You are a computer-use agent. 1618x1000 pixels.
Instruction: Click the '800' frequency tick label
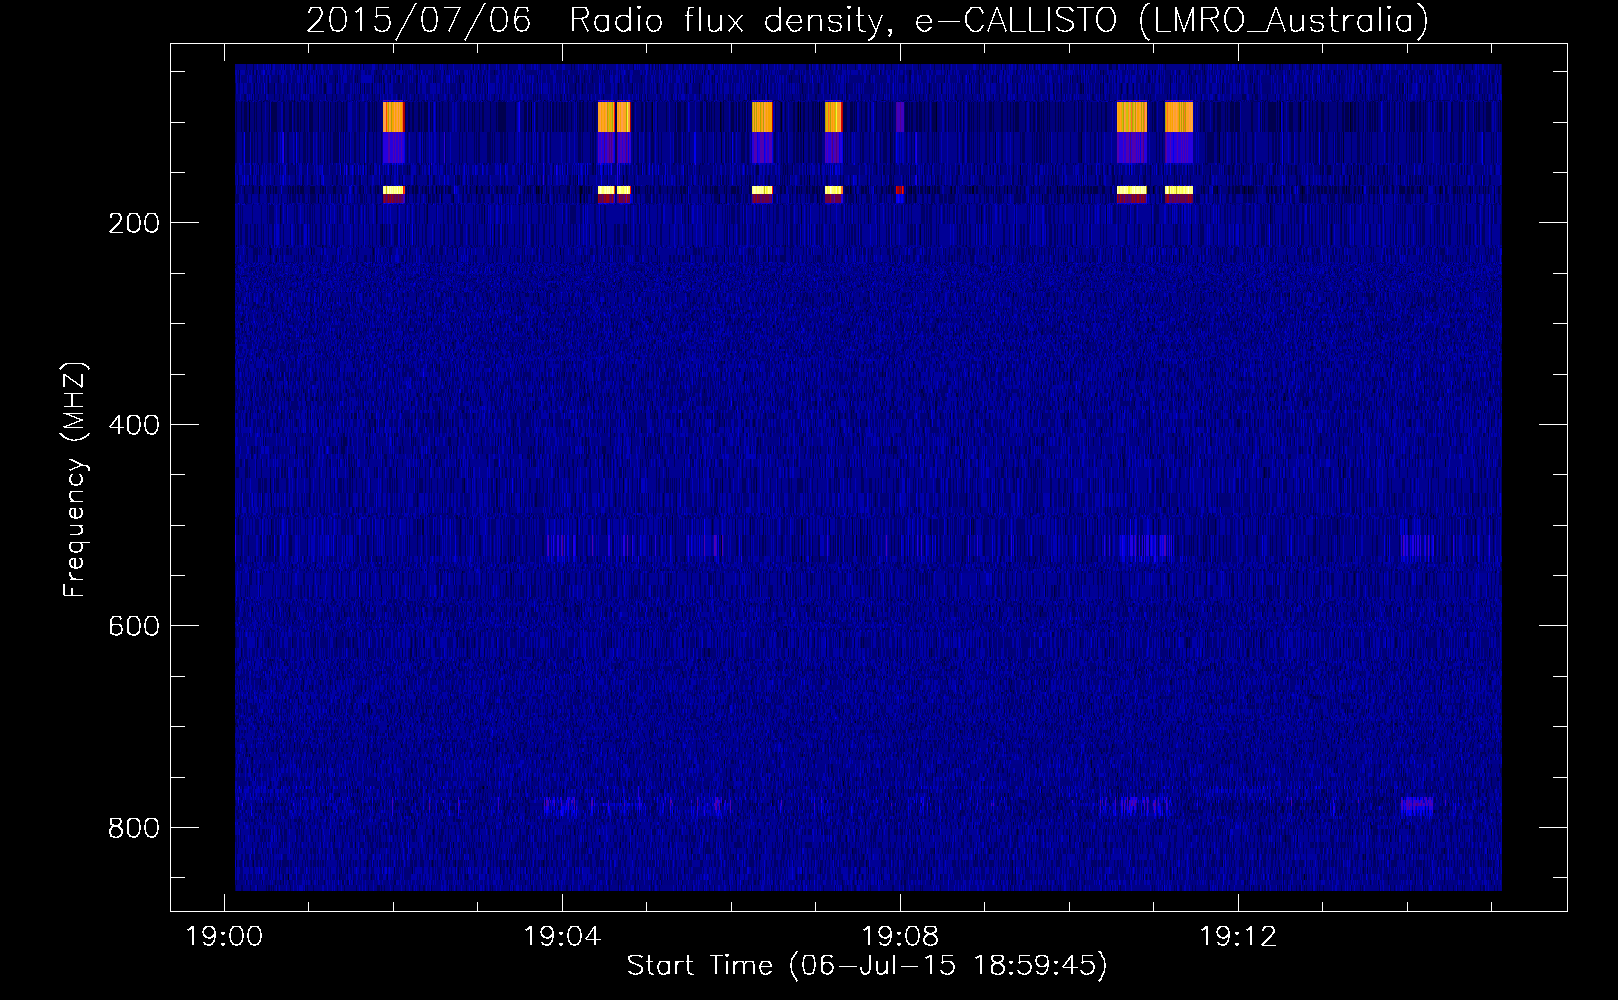[134, 828]
